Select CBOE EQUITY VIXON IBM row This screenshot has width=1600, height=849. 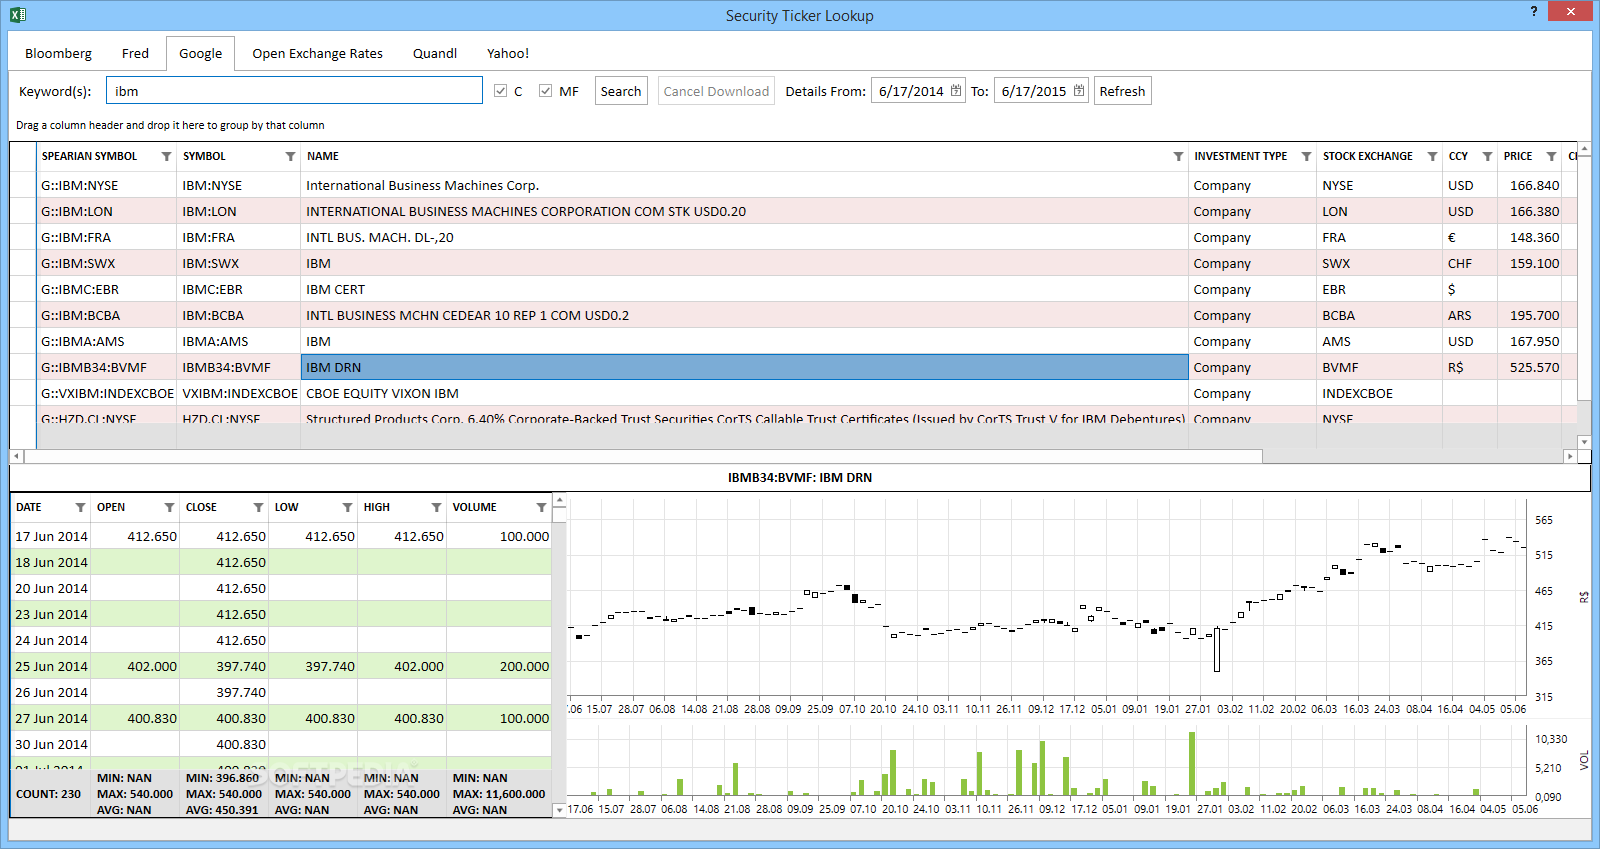[x=793, y=393]
